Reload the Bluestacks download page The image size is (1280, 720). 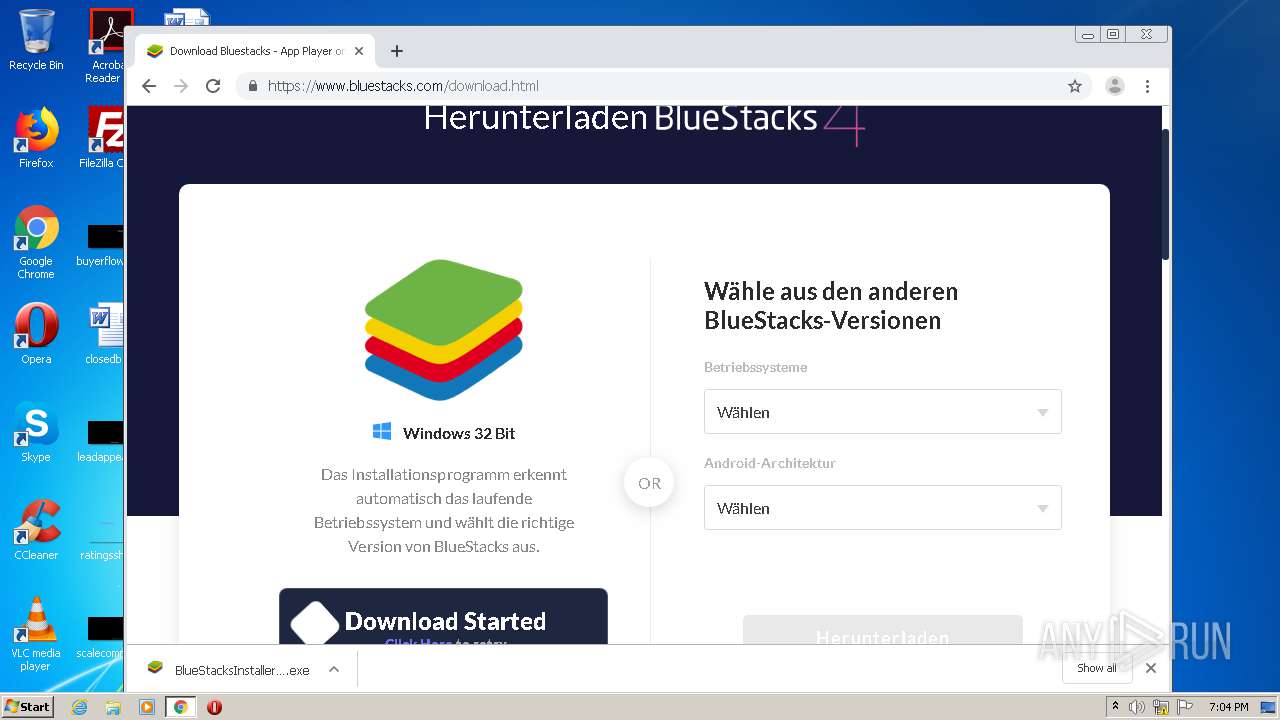213,86
